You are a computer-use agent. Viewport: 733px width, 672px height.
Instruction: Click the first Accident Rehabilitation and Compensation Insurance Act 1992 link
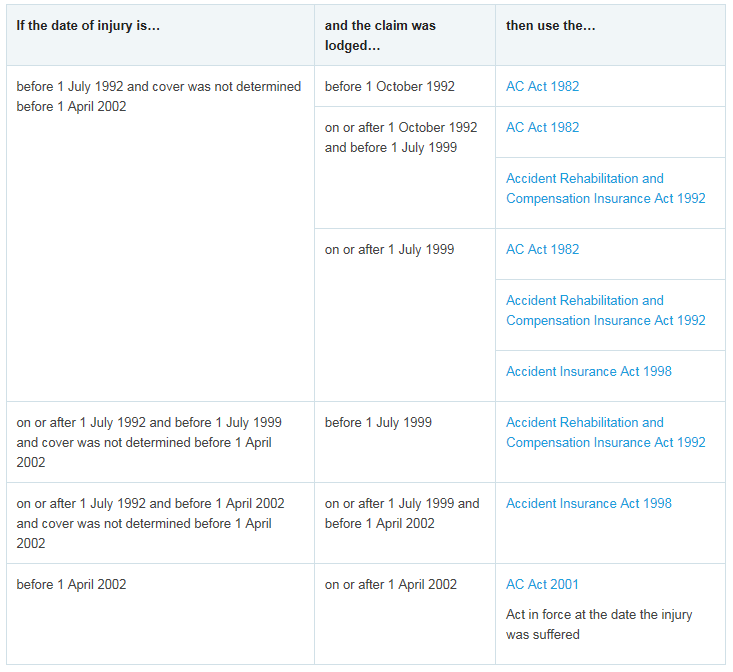[605, 189]
